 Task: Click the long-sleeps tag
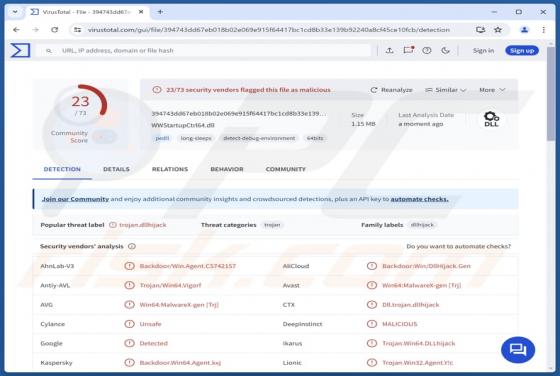pyautogui.click(x=196, y=138)
